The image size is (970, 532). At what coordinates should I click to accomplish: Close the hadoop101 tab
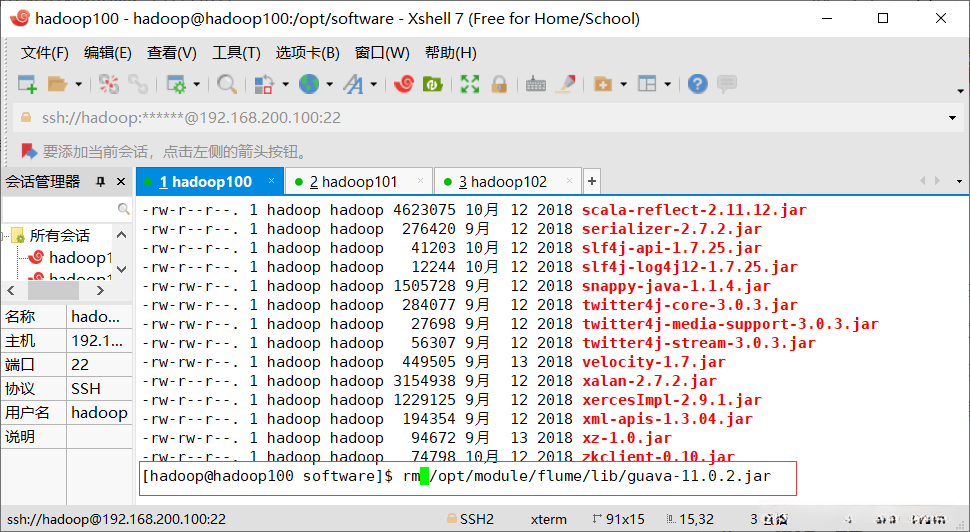tap(421, 181)
